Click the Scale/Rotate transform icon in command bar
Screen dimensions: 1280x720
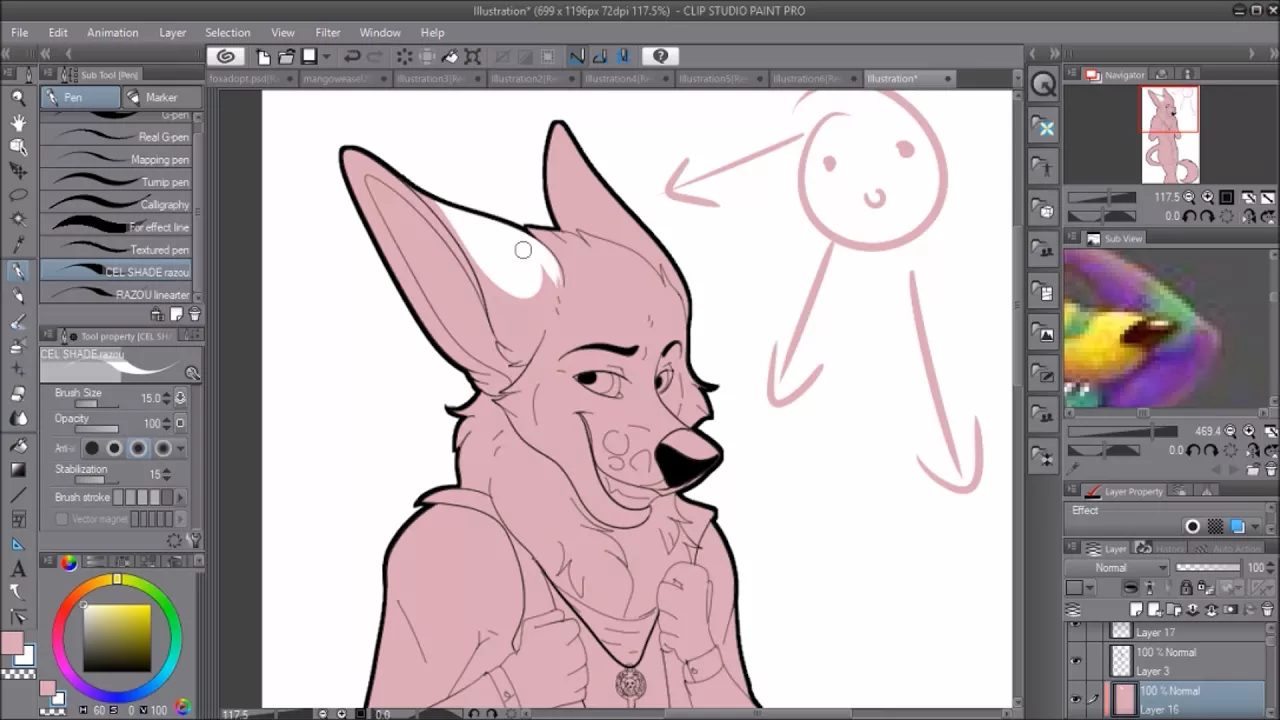click(473, 57)
